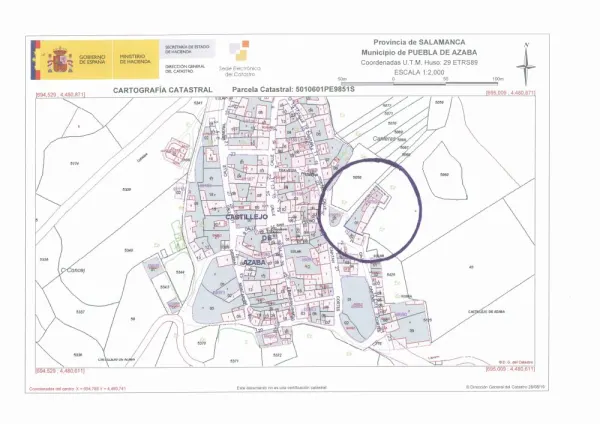Click the non-certification disclaimer footer text
Viewport: 600px width, 424px height.
pyautogui.click(x=282, y=388)
